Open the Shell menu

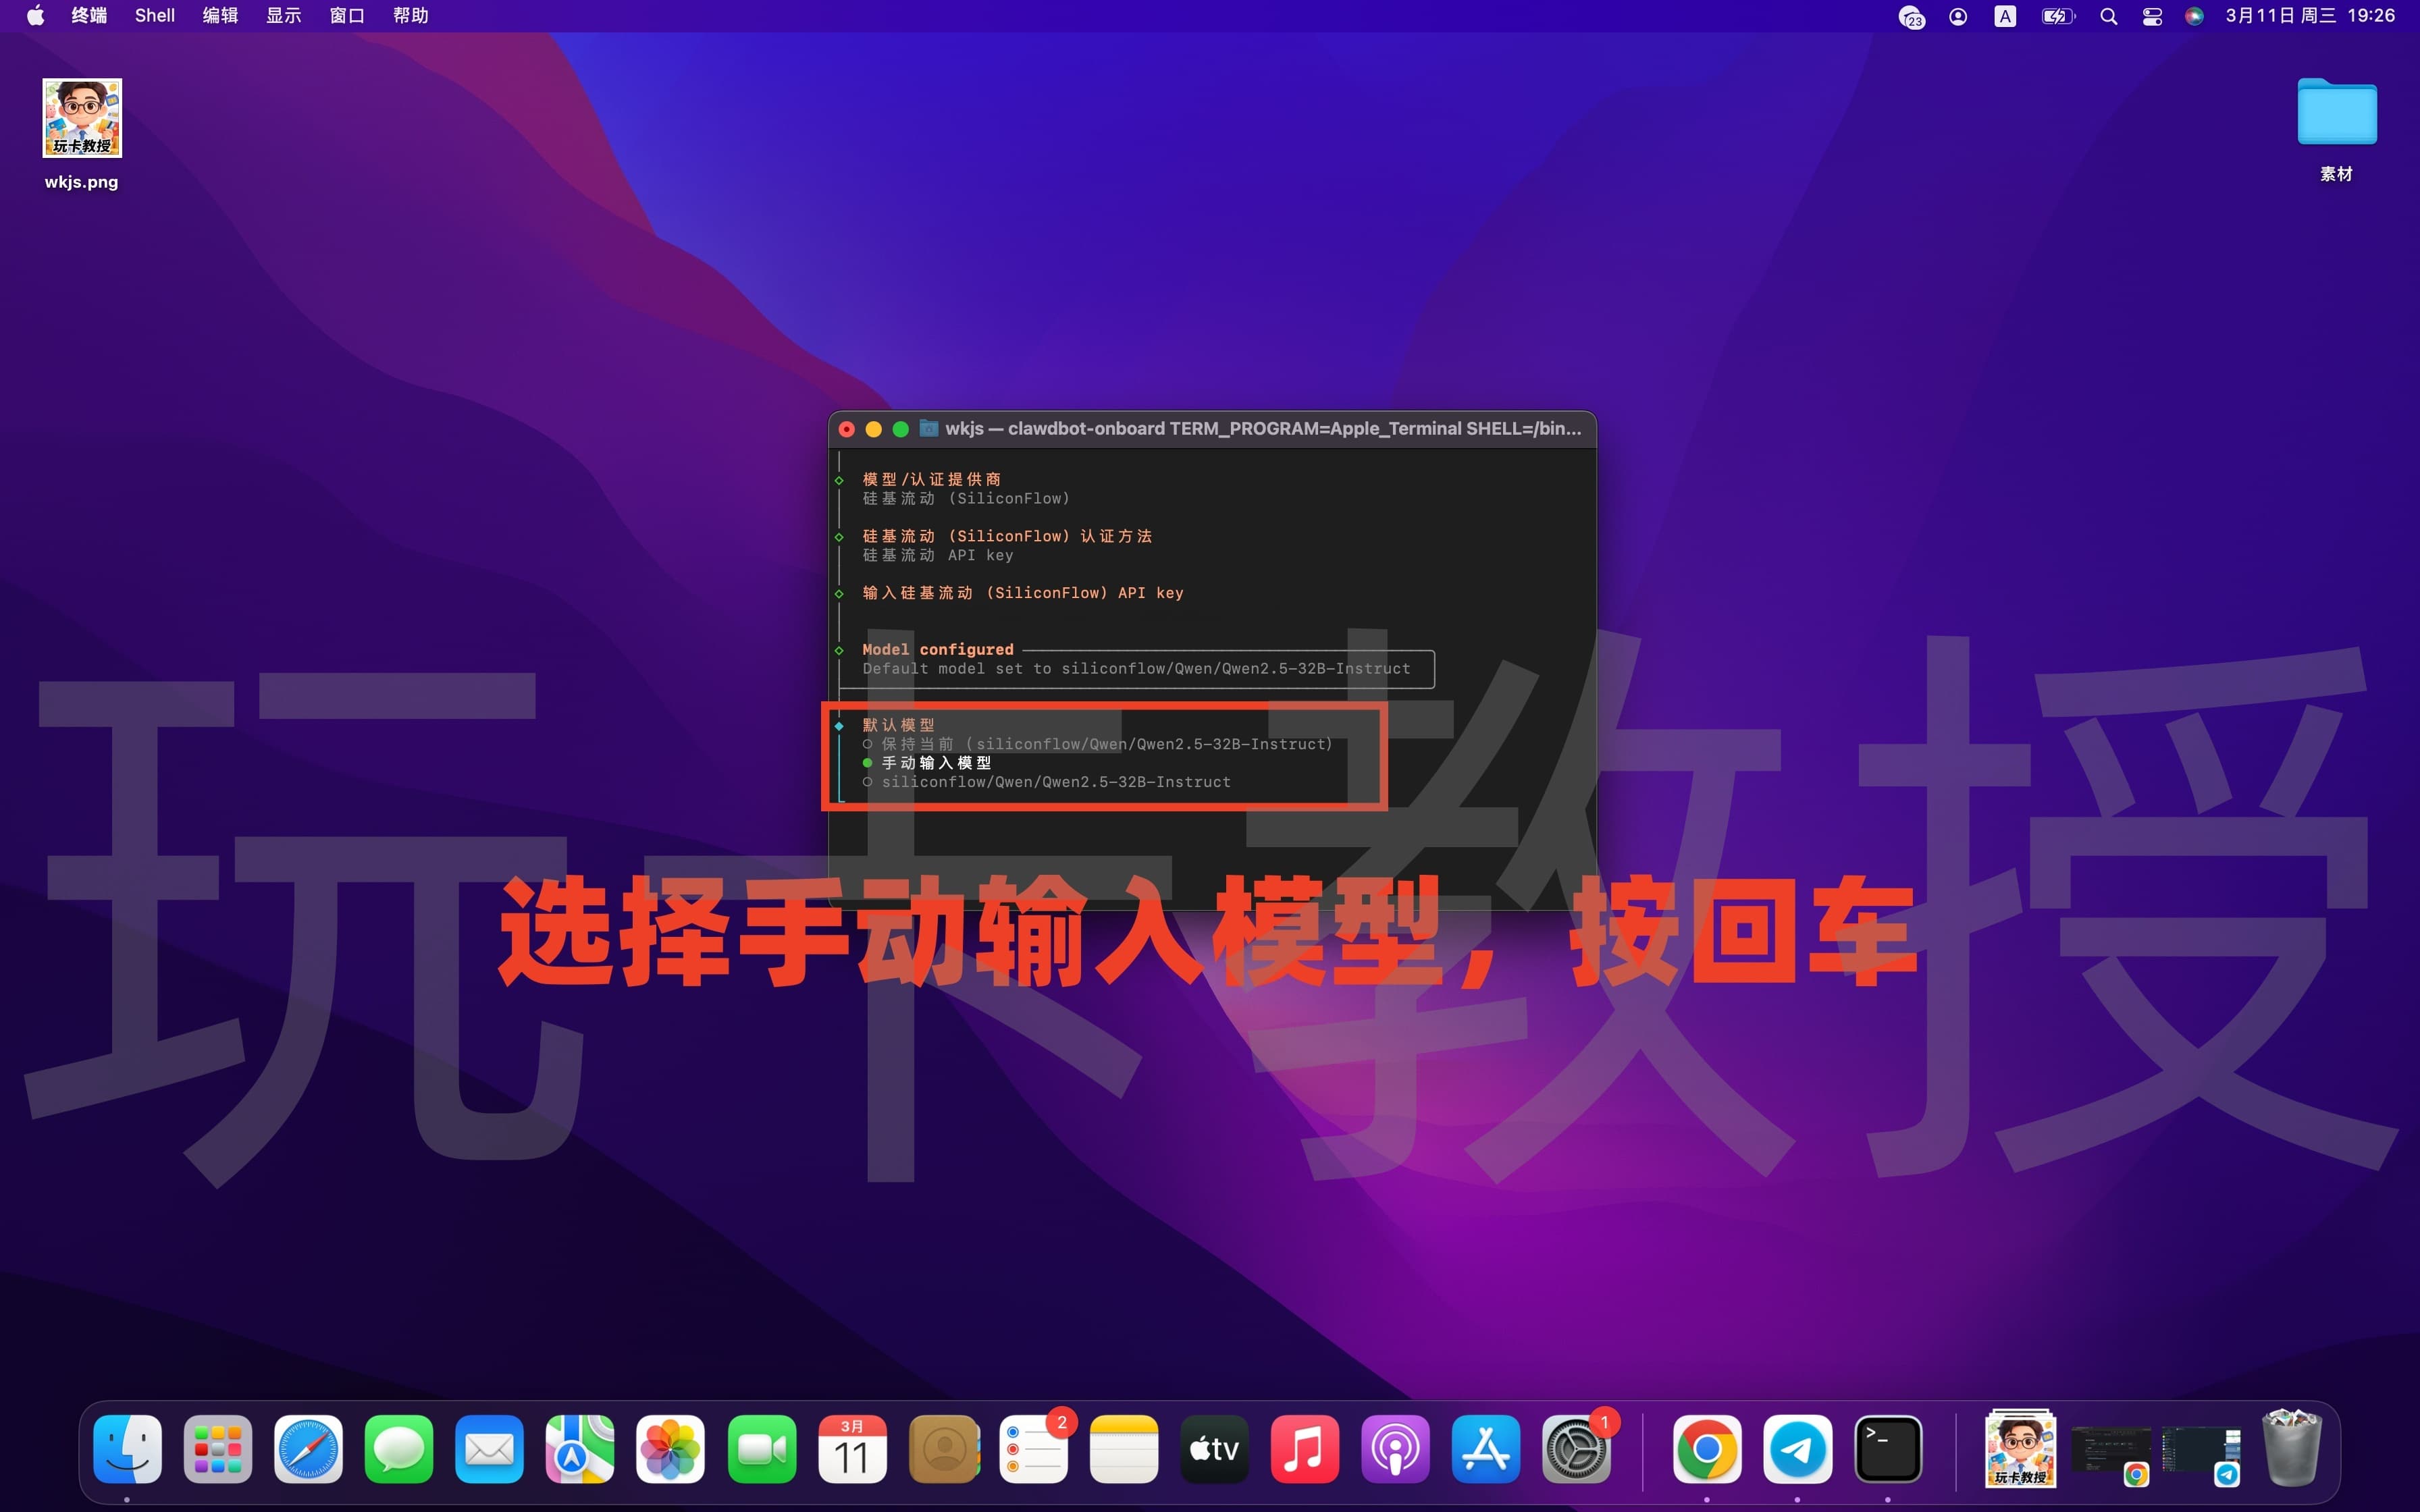[x=154, y=15]
